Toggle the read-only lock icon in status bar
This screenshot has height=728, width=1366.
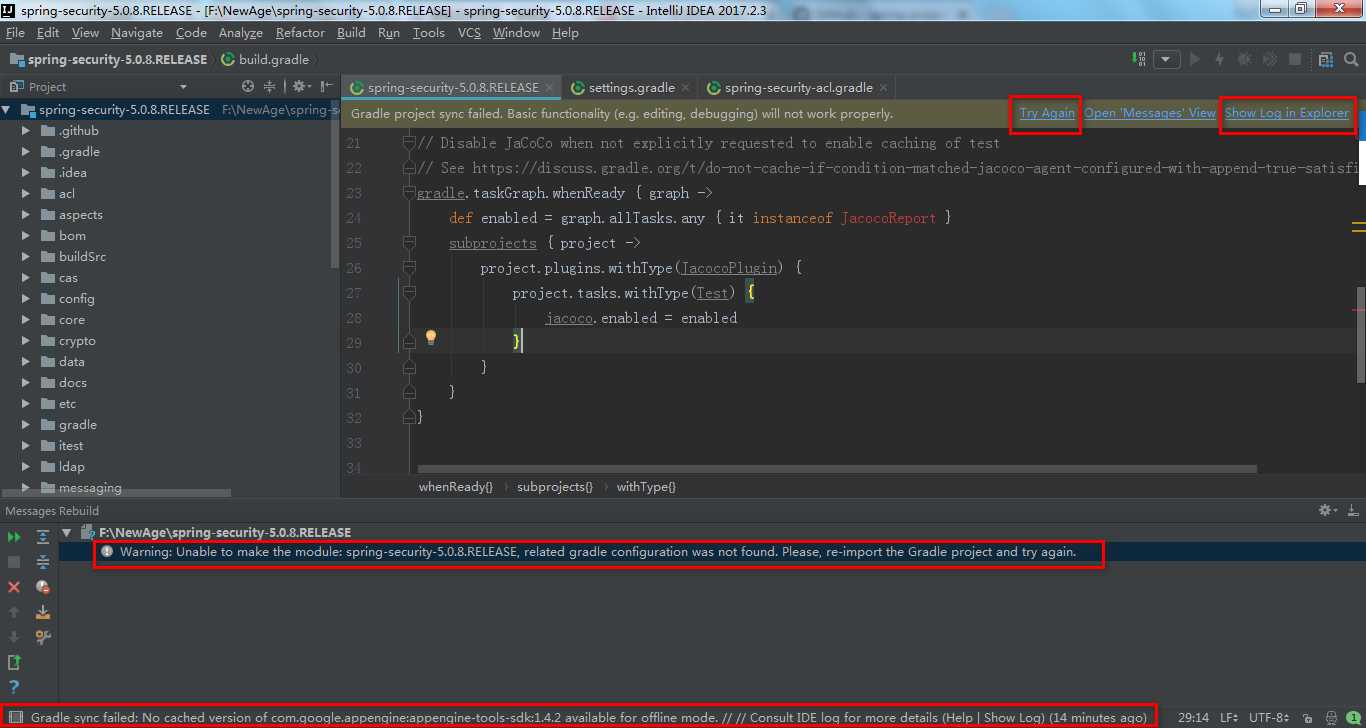click(x=1308, y=718)
